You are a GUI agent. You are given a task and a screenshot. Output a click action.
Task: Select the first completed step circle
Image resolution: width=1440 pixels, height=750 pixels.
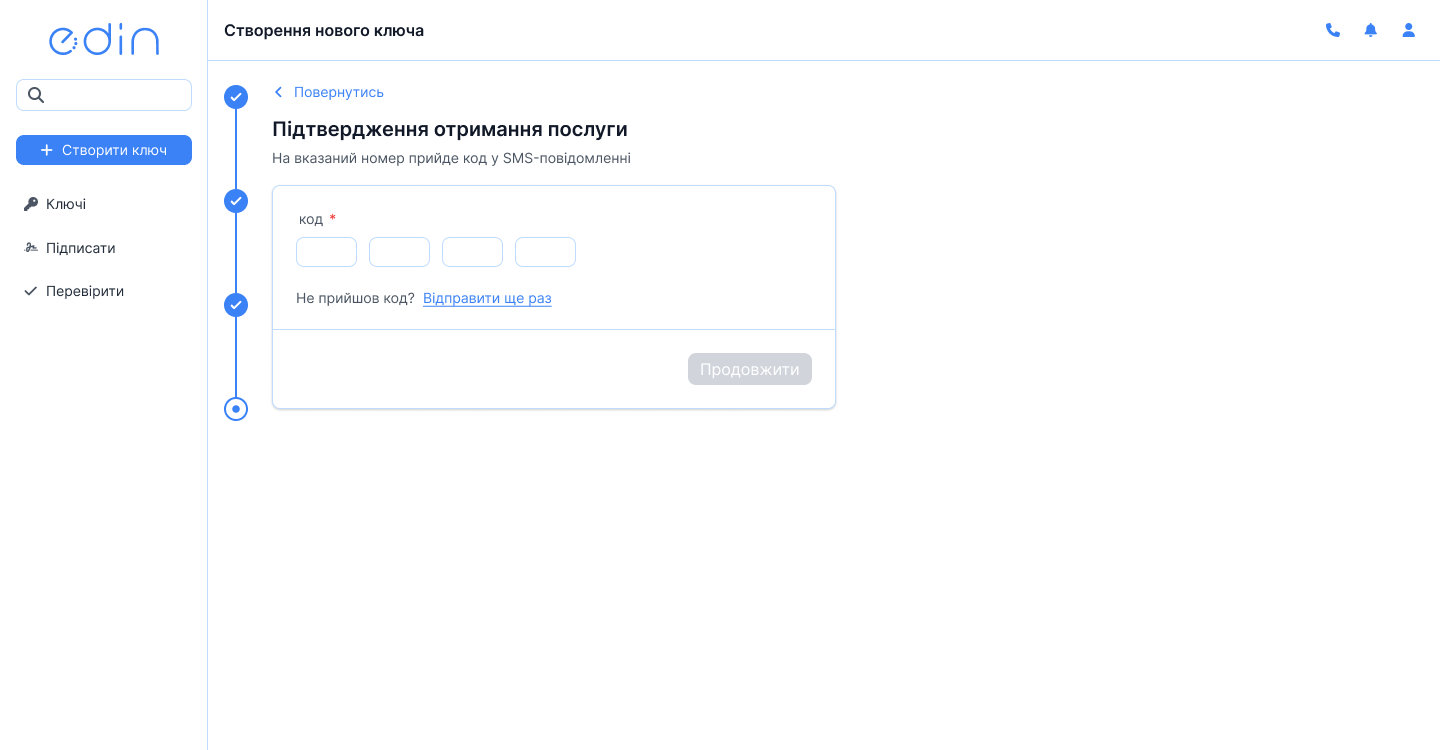[x=236, y=97]
